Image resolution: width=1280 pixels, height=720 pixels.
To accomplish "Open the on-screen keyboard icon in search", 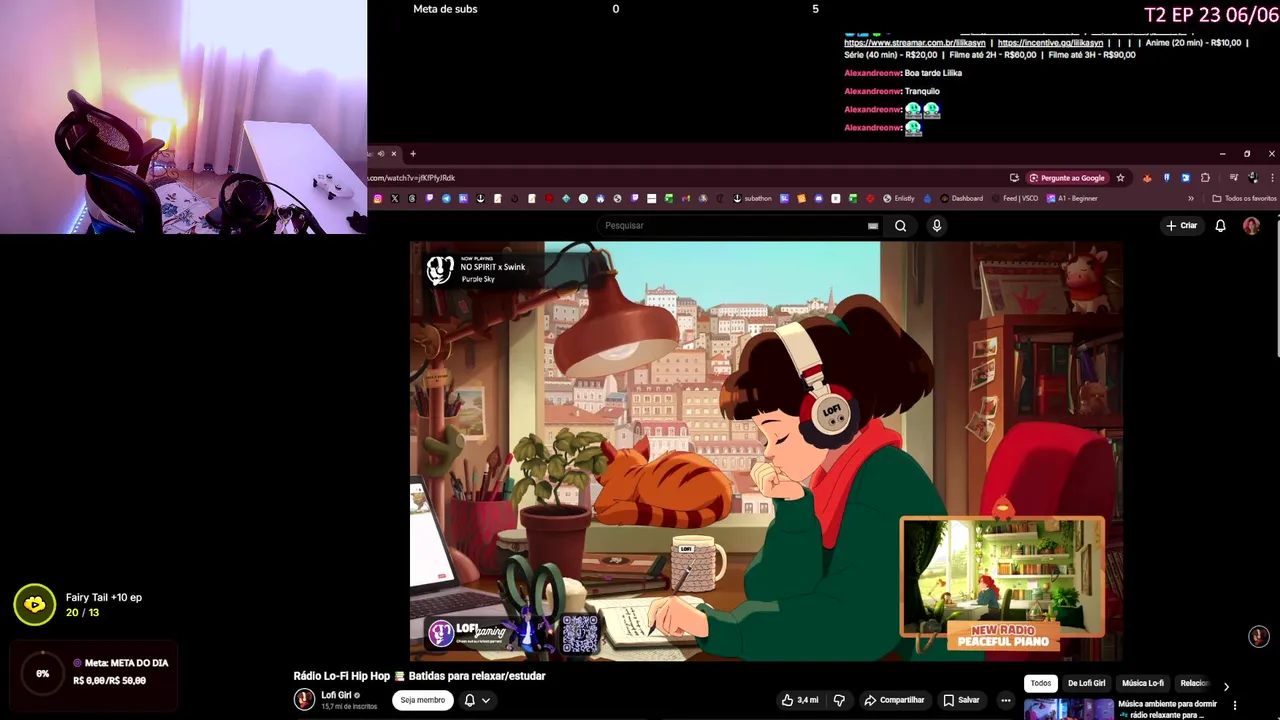I will 873,226.
